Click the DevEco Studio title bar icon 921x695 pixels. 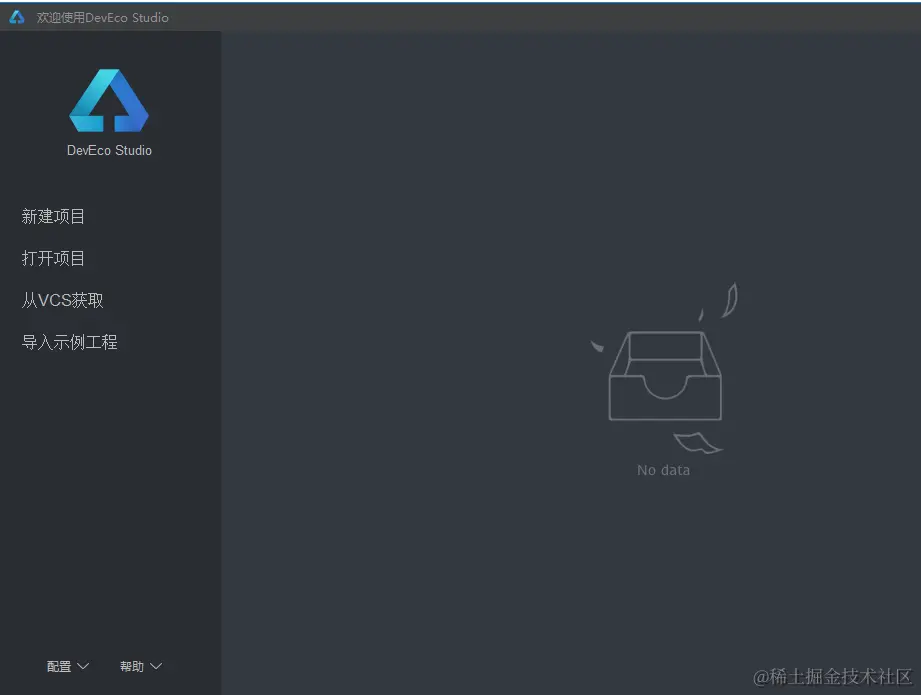(x=17, y=17)
